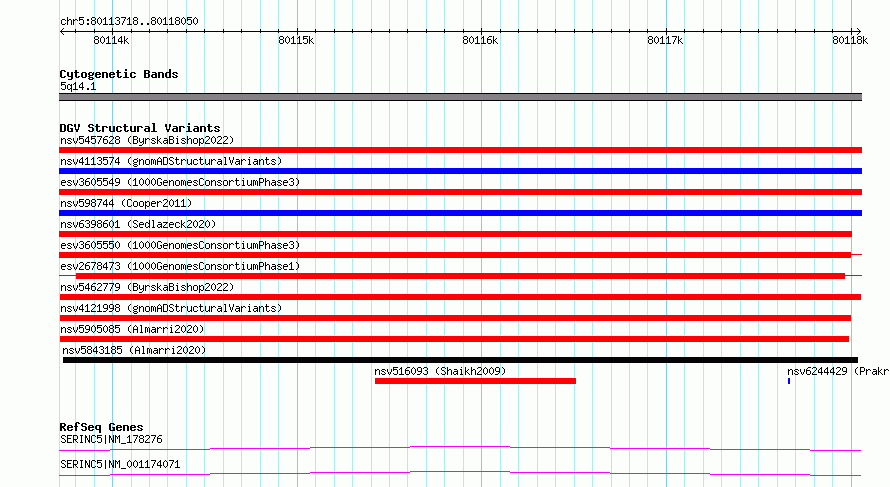The height and width of the screenshot is (487, 890).
Task: Open the nsv5462779 (ByrskaBishop2022) label
Action: tap(147, 287)
